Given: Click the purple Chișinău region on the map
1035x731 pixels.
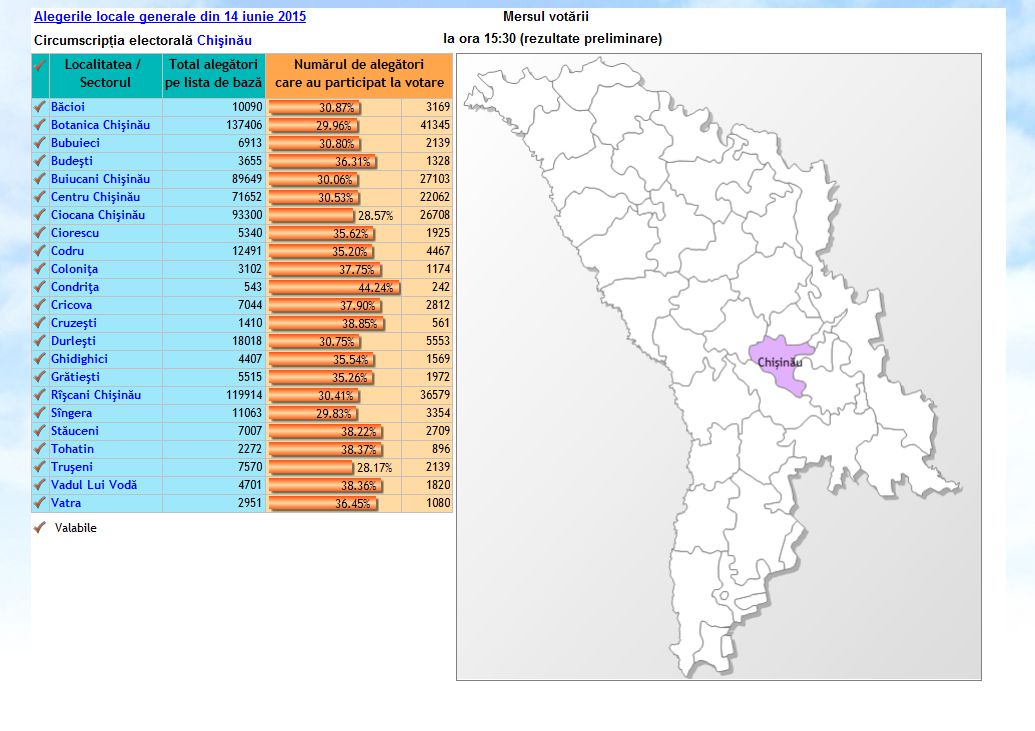Looking at the screenshot, I should coord(780,365).
